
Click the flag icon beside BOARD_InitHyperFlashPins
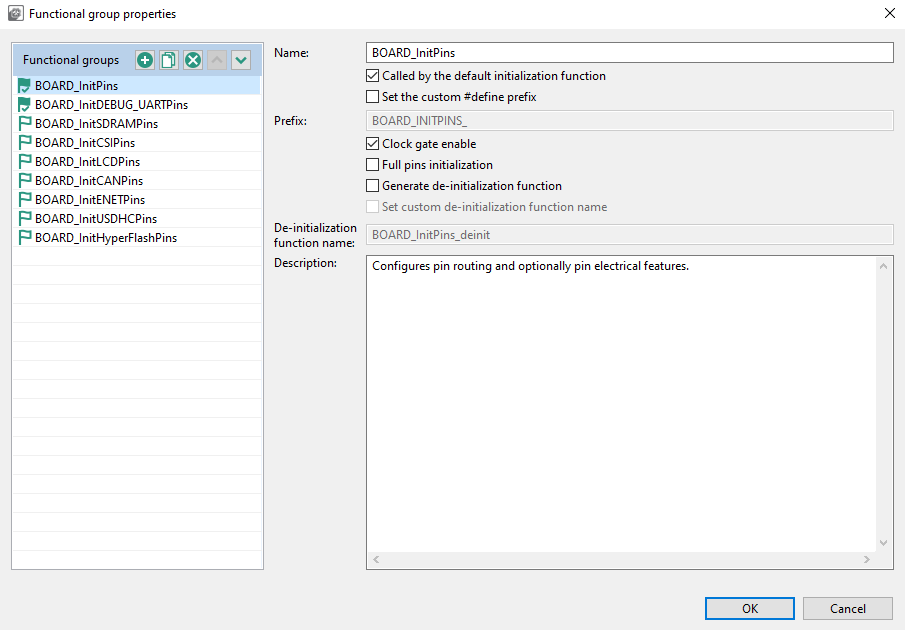point(24,238)
